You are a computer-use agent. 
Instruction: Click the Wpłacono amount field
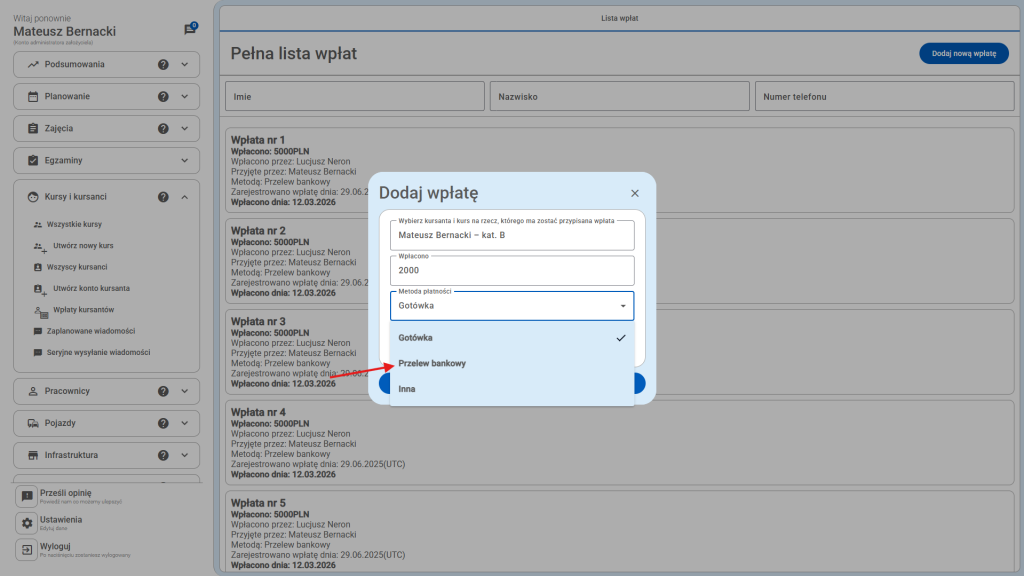click(x=512, y=270)
